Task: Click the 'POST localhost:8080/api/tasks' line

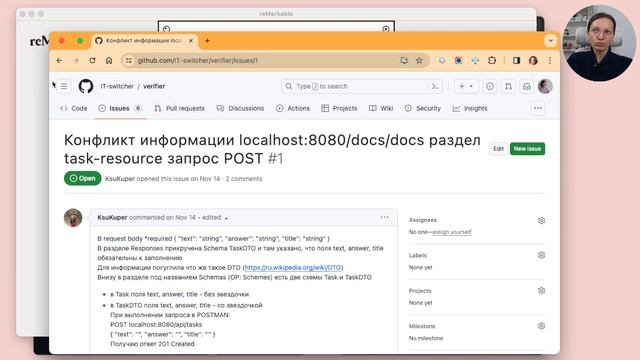Action: pos(156,324)
